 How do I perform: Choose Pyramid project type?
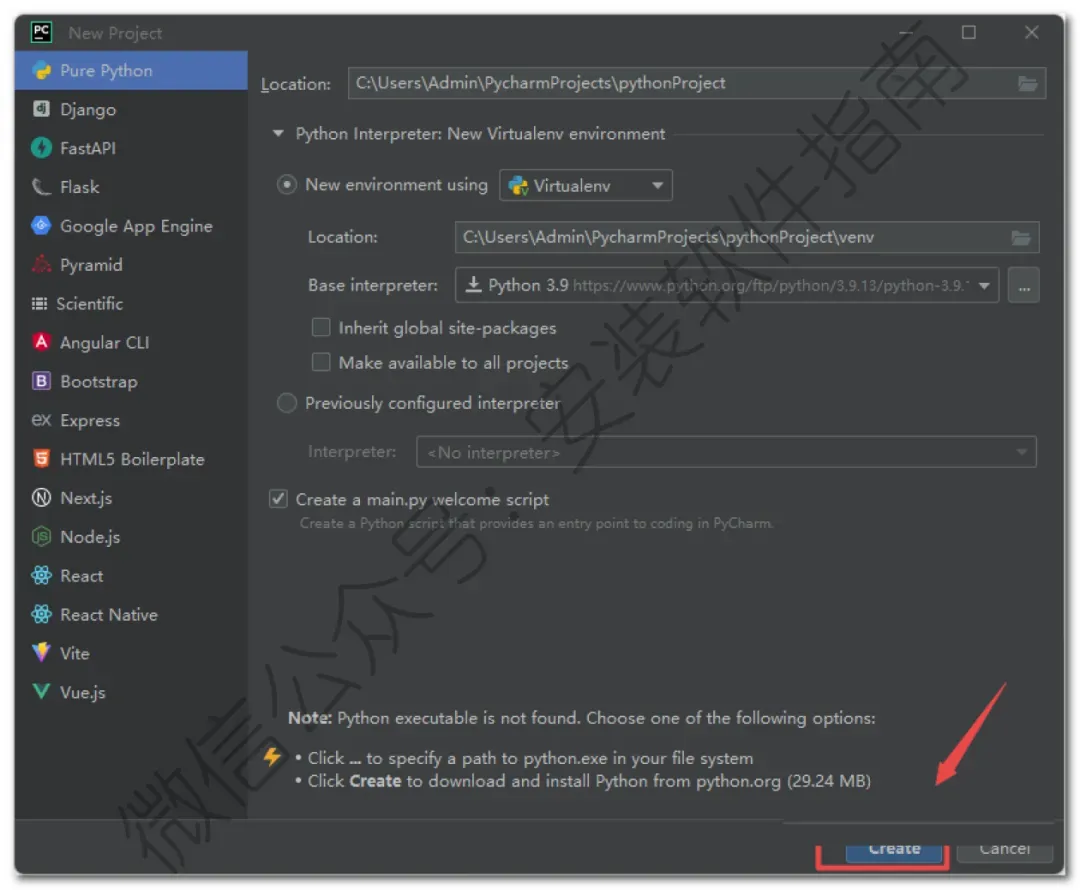tap(131, 264)
